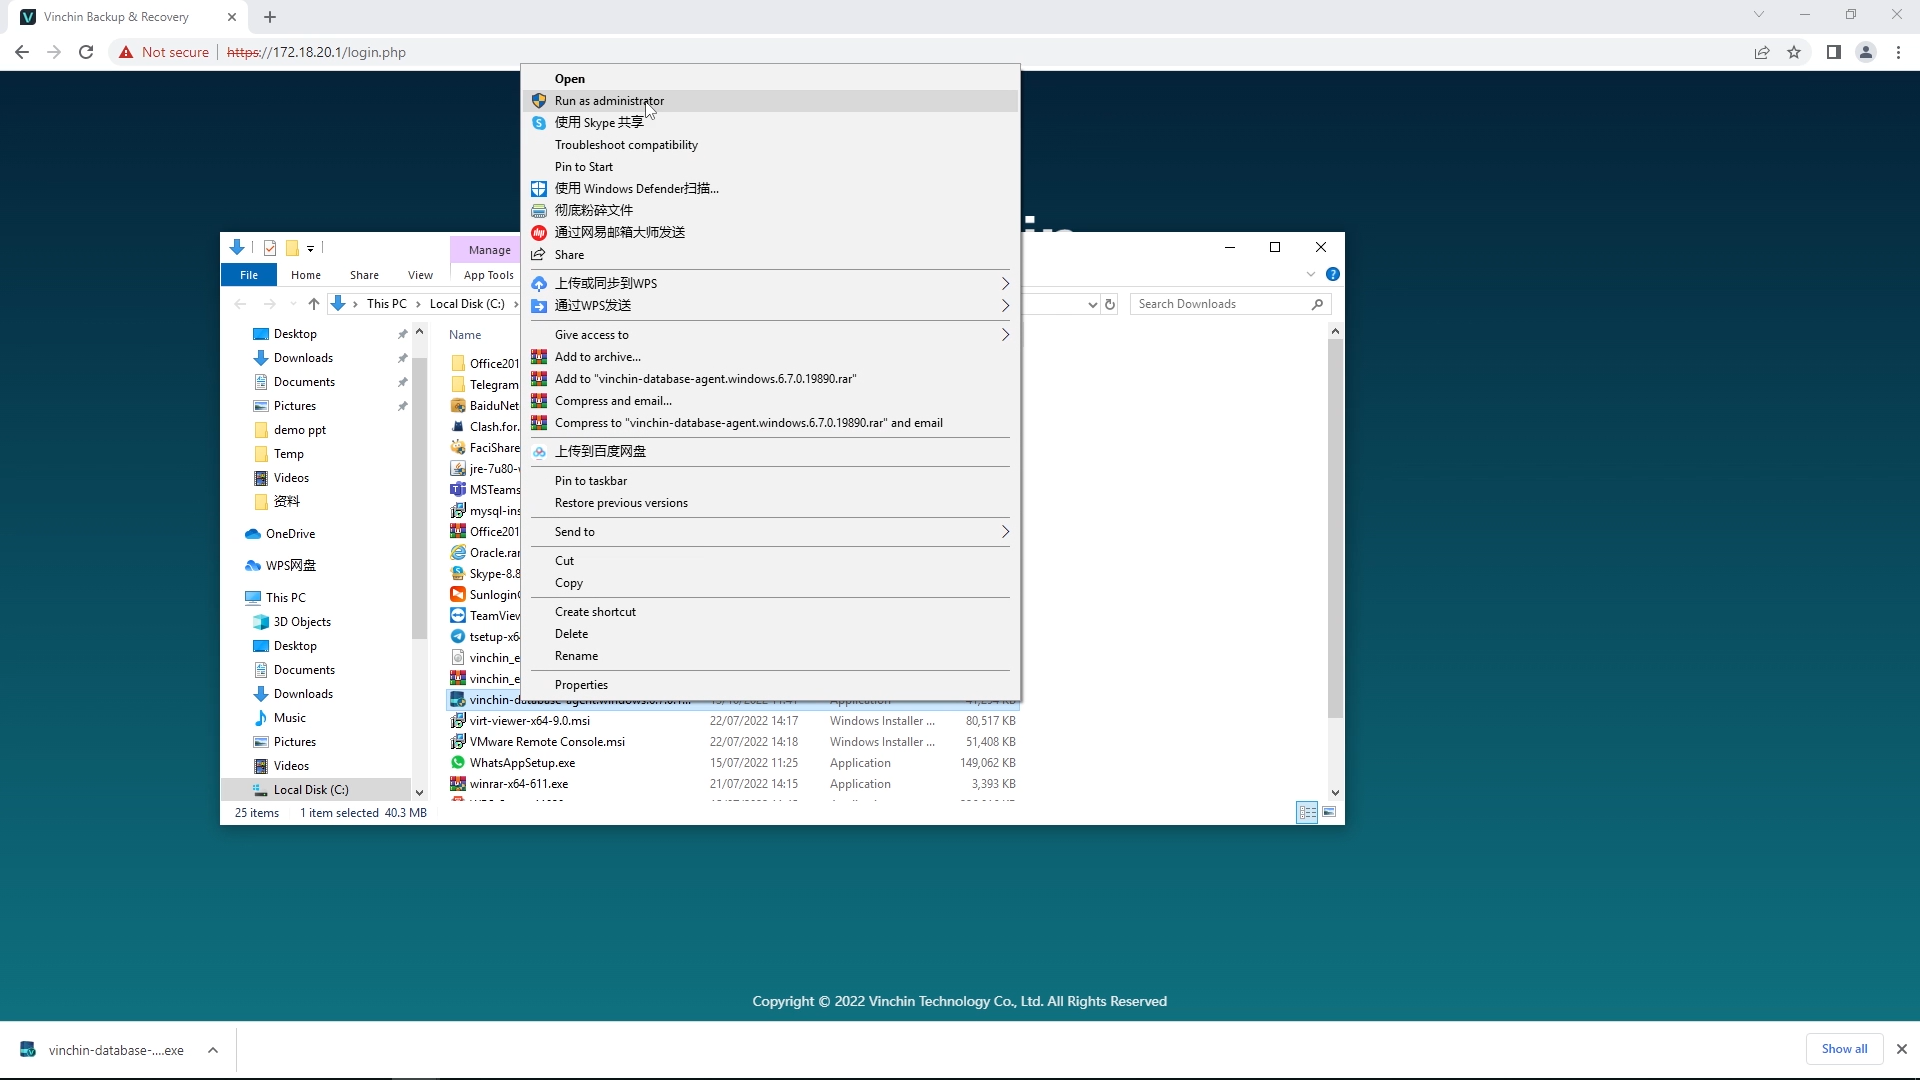The height and width of the screenshot is (1080, 1920).
Task: Open download item options chevron
Action: (213, 1050)
